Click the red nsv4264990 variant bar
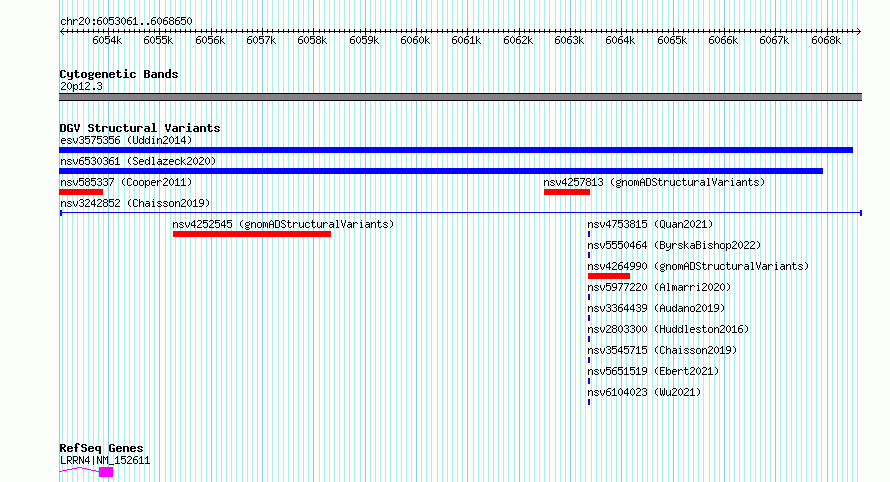This screenshot has width=890, height=482. [x=608, y=276]
